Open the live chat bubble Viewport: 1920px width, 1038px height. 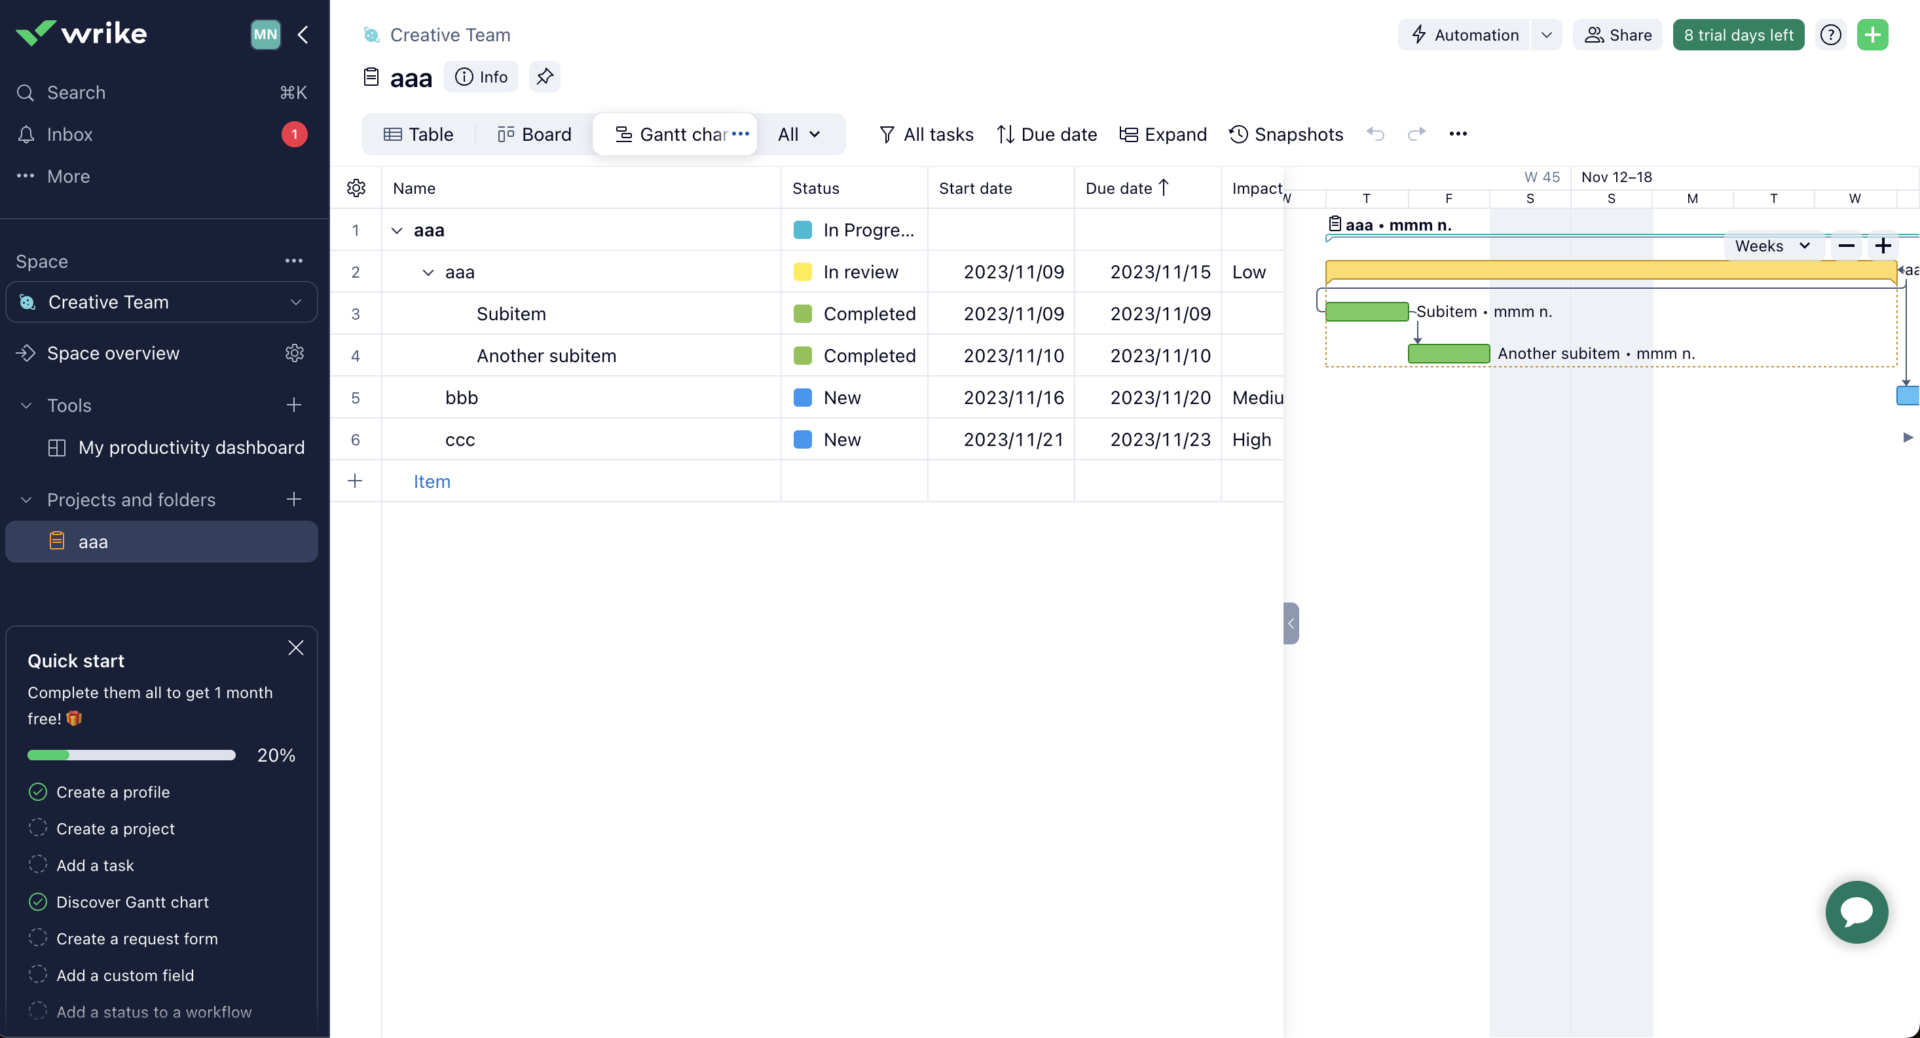1856,912
